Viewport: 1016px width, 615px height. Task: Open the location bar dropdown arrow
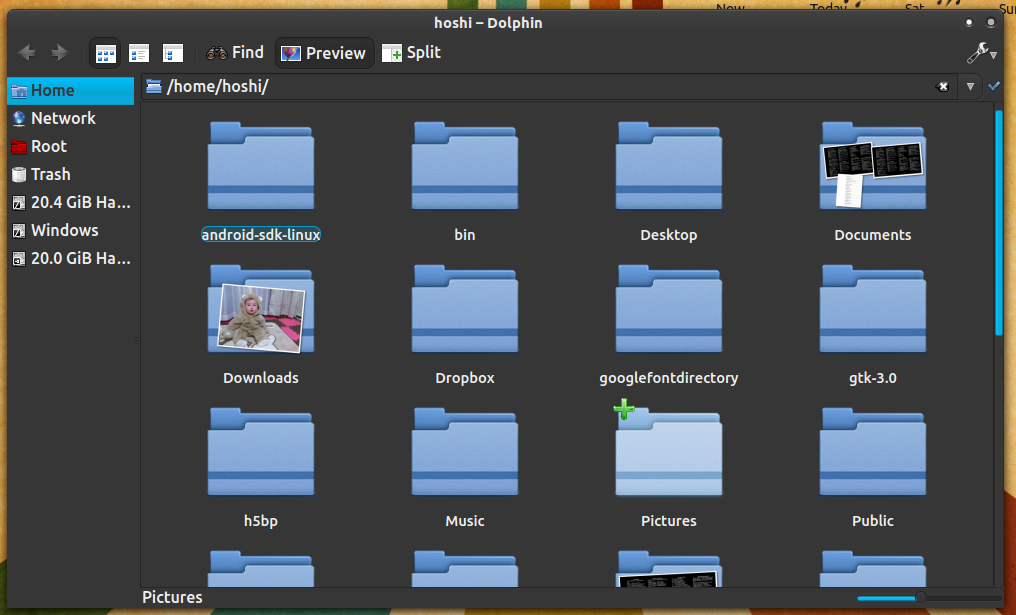point(969,86)
